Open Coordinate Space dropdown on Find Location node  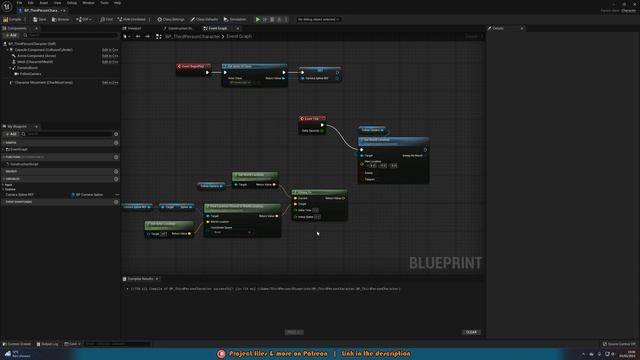click(x=232, y=232)
